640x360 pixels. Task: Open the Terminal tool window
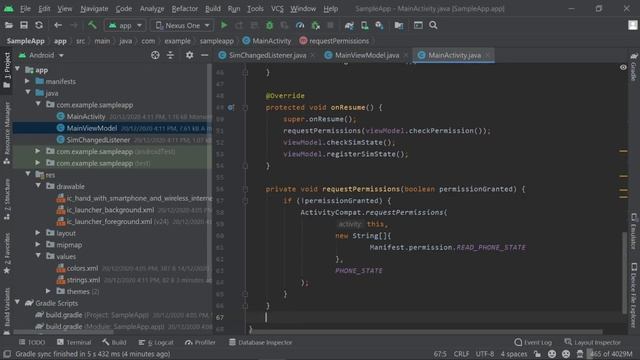[x=74, y=342]
